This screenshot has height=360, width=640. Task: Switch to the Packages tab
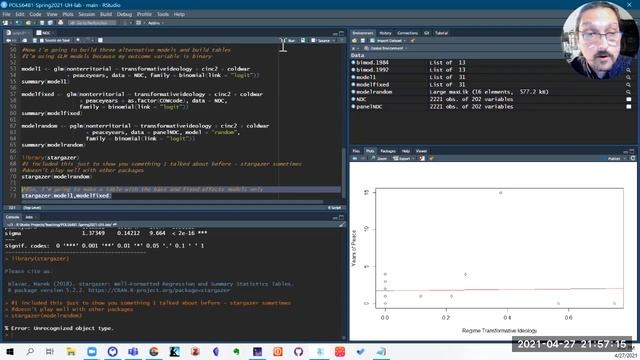(388, 151)
